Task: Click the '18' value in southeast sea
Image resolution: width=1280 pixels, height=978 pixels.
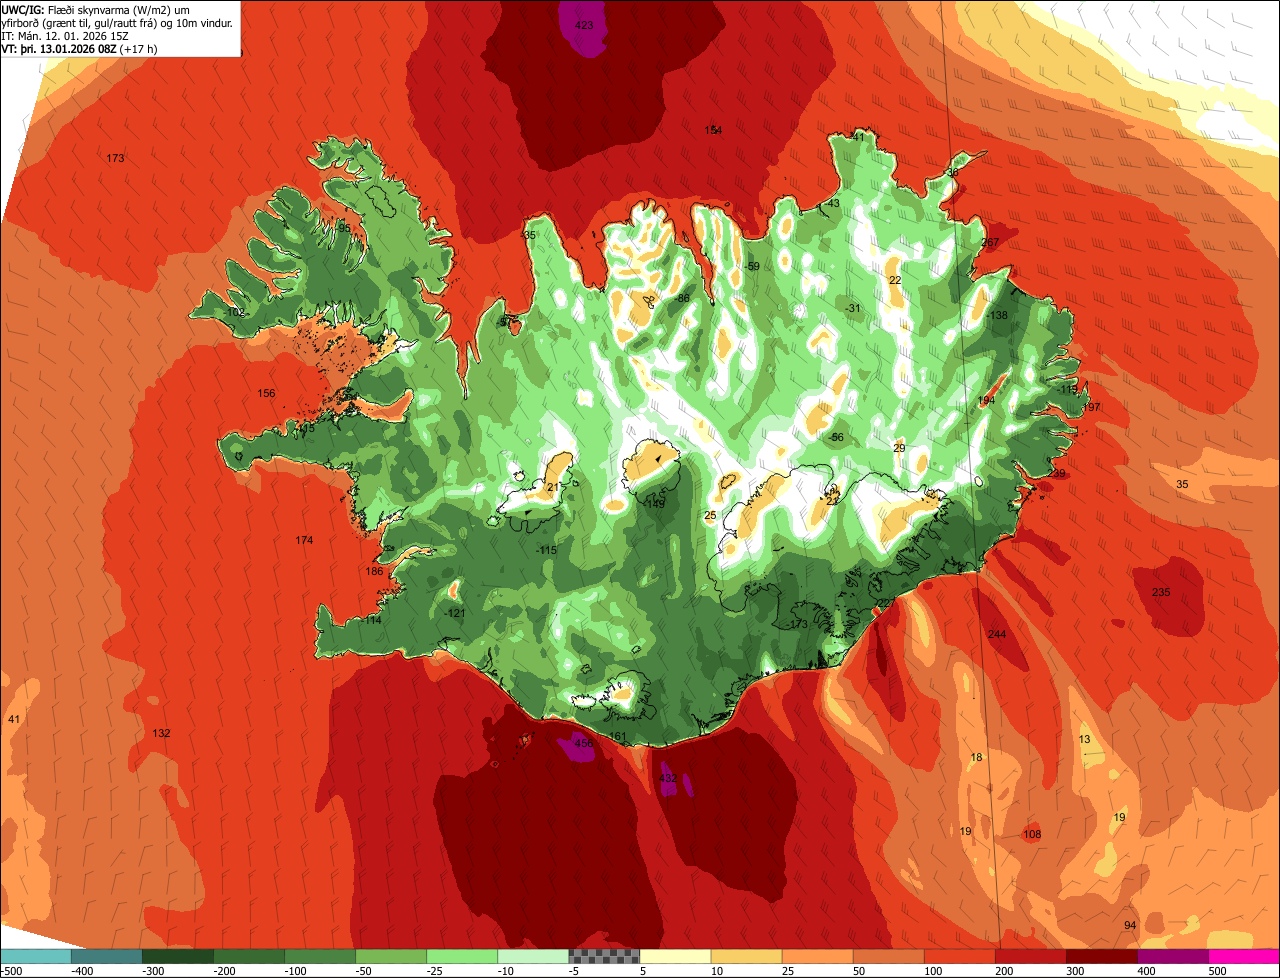Action: [x=976, y=757]
